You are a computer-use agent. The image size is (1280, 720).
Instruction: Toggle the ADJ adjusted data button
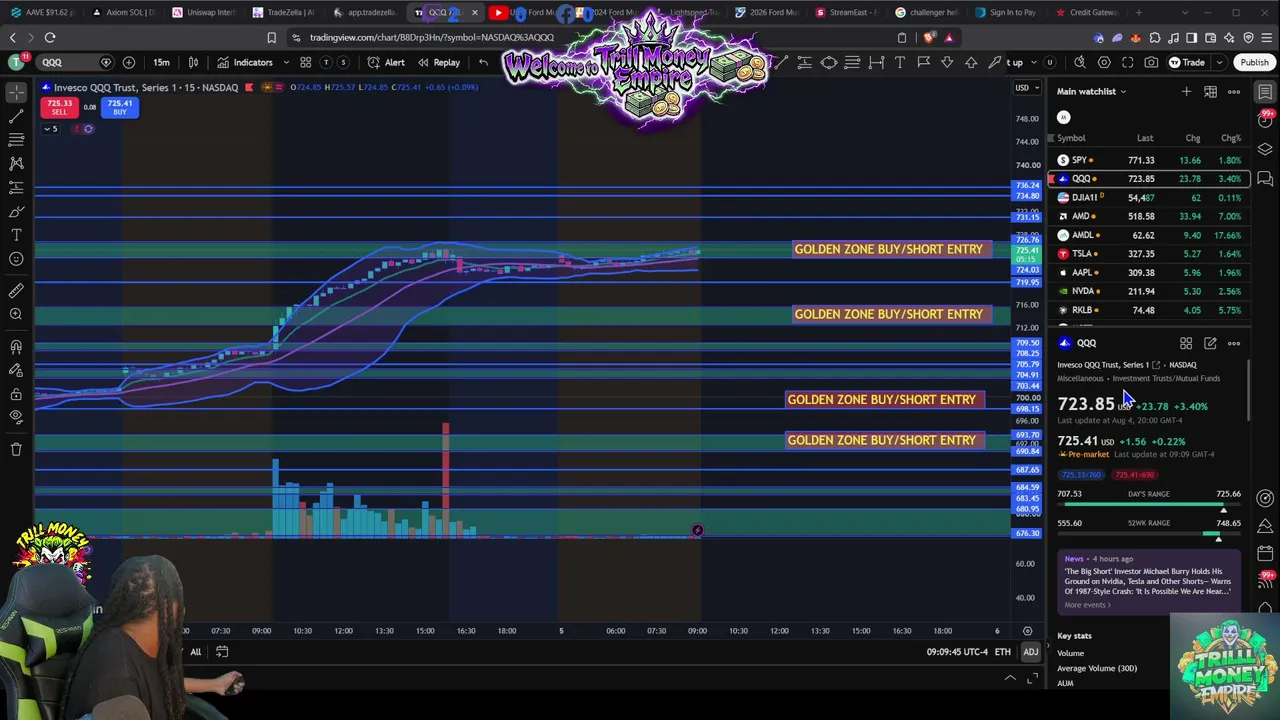click(1030, 652)
